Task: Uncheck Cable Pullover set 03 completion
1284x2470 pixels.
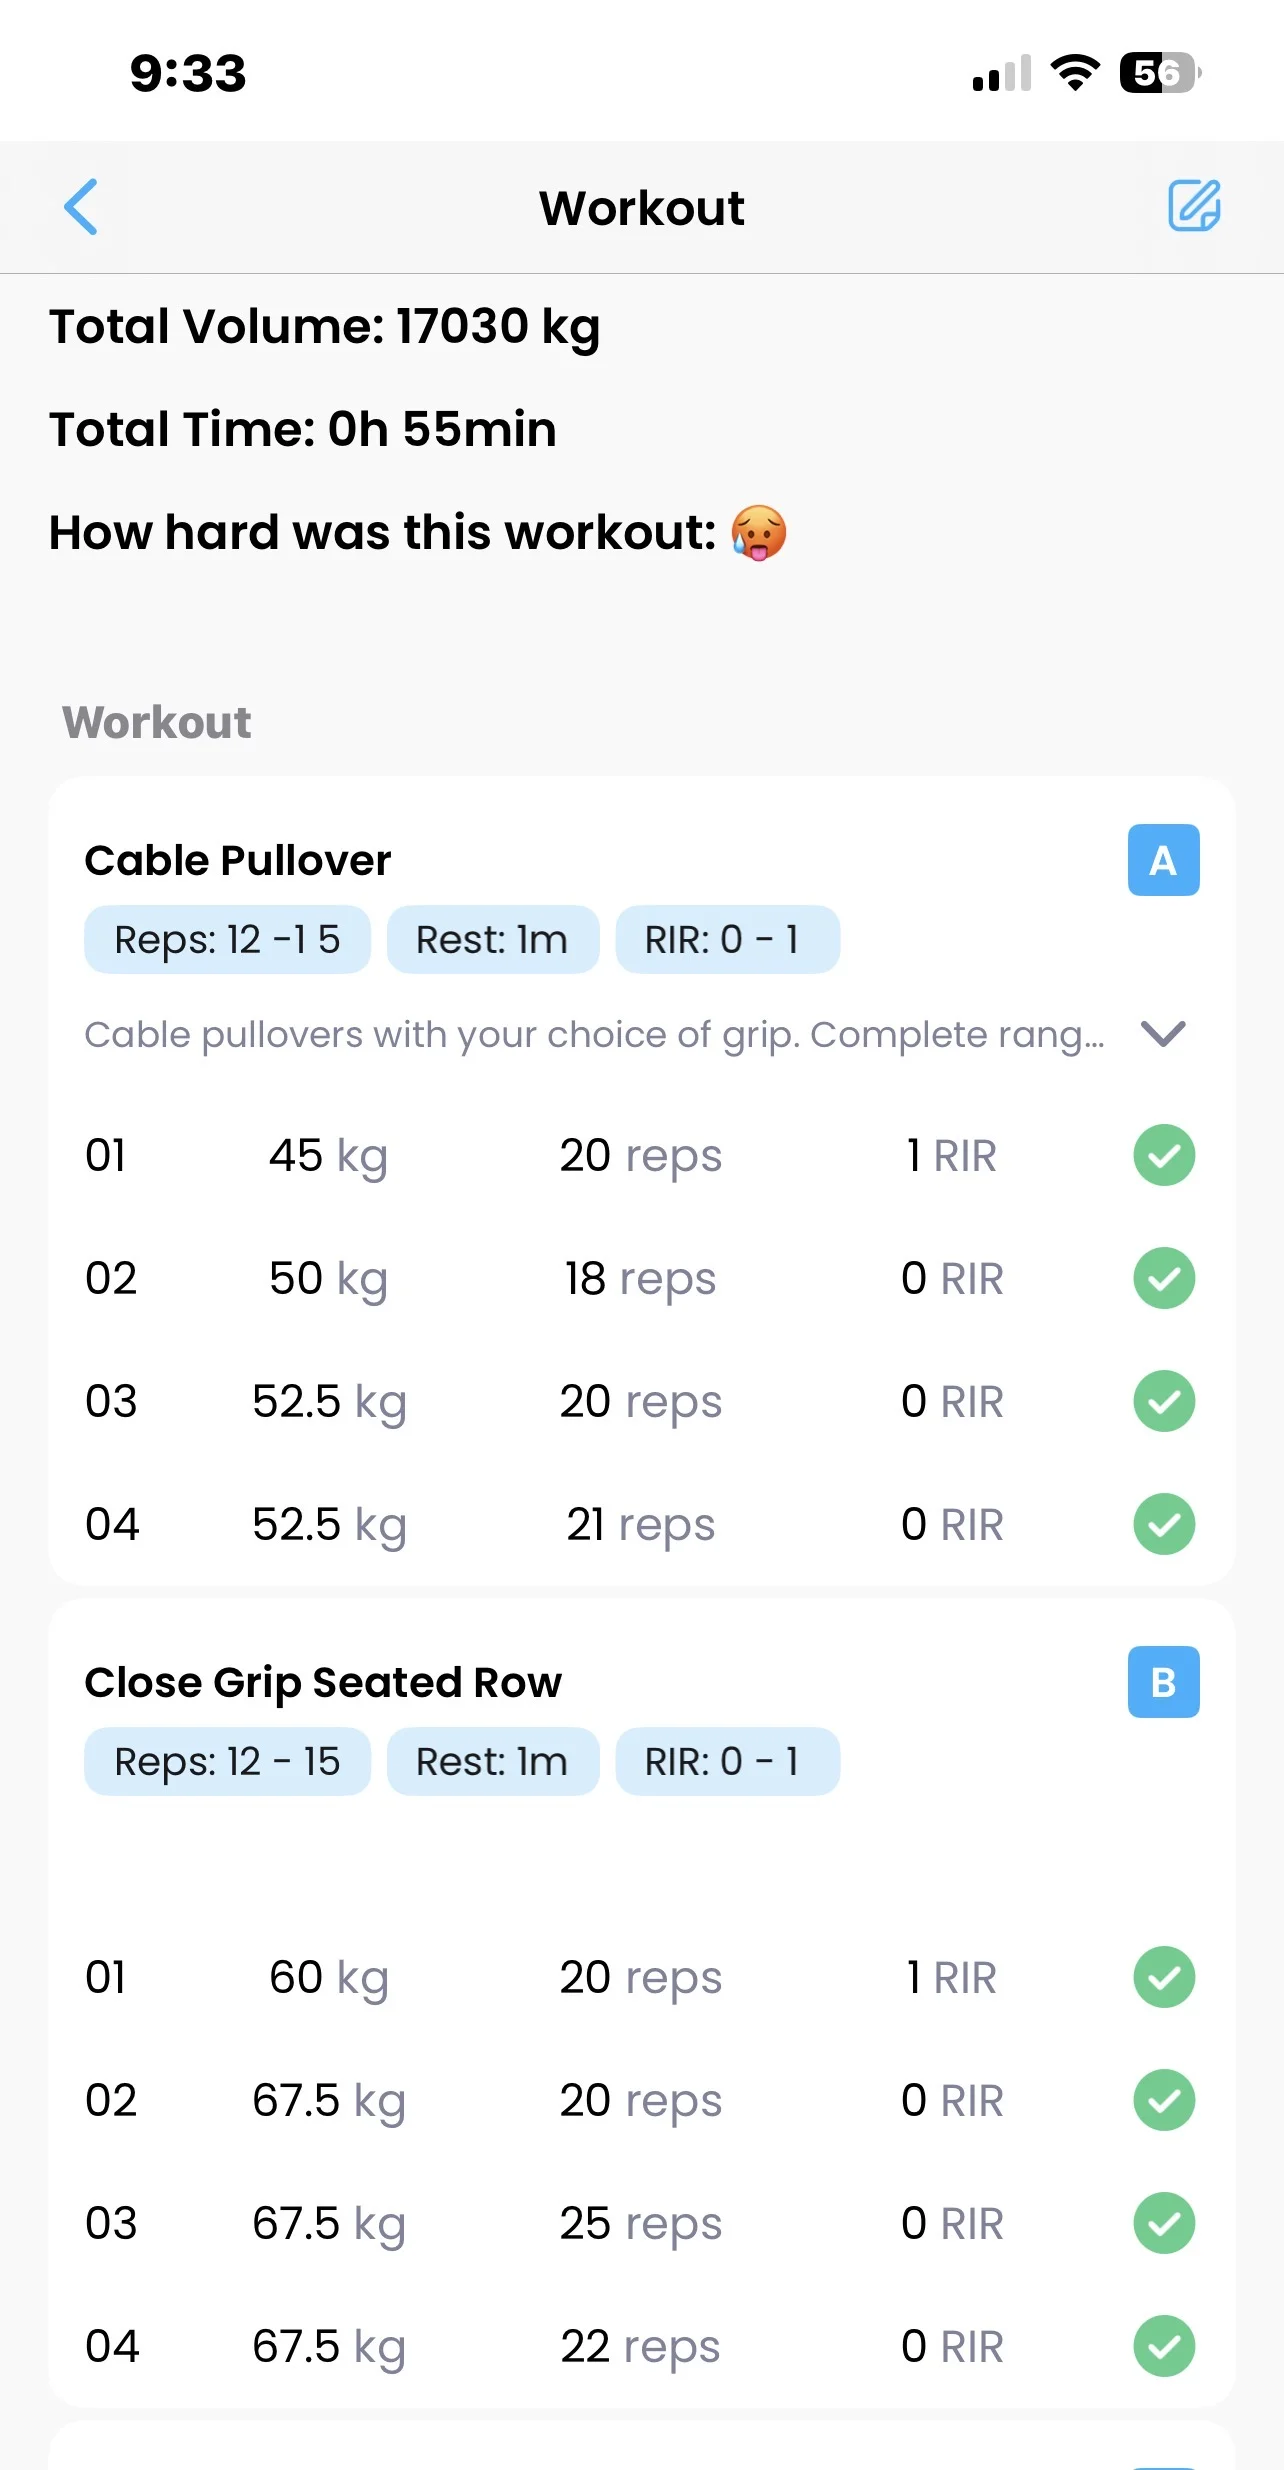Action: click(1163, 1401)
